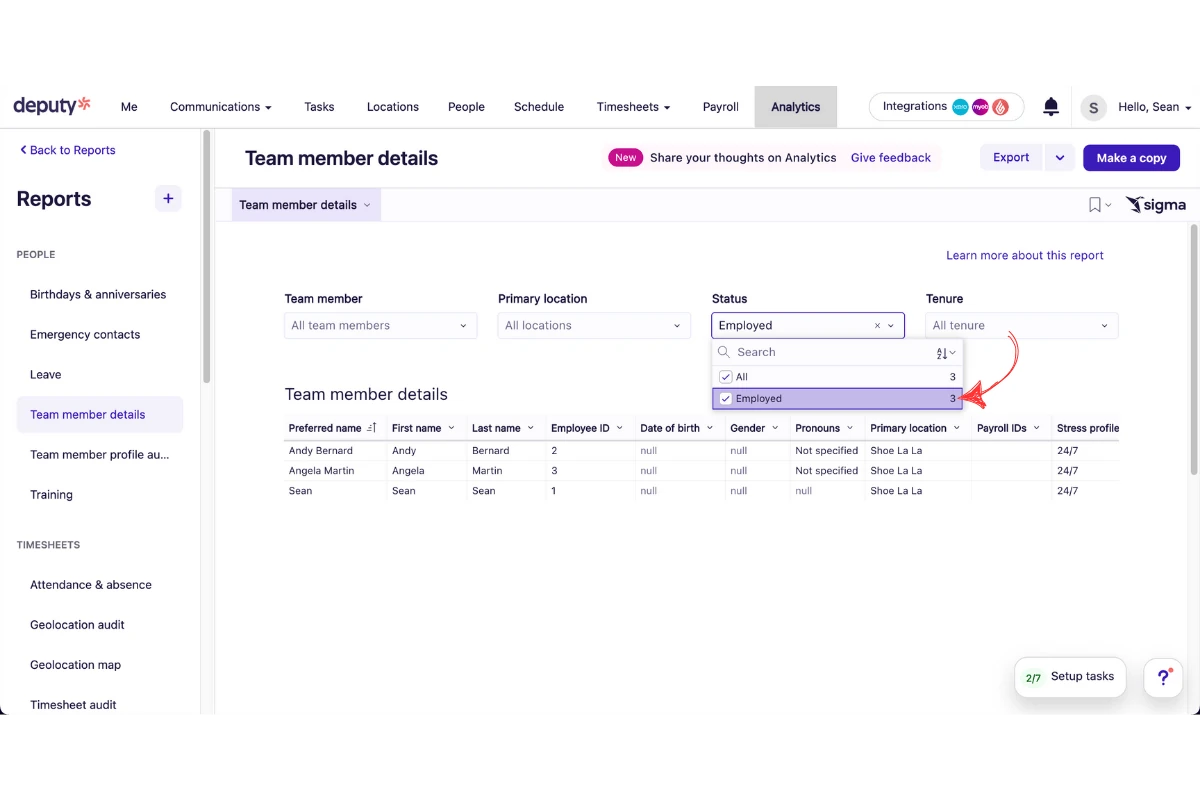Click Learn more about this report
This screenshot has width=1200, height=800.
click(x=1025, y=255)
